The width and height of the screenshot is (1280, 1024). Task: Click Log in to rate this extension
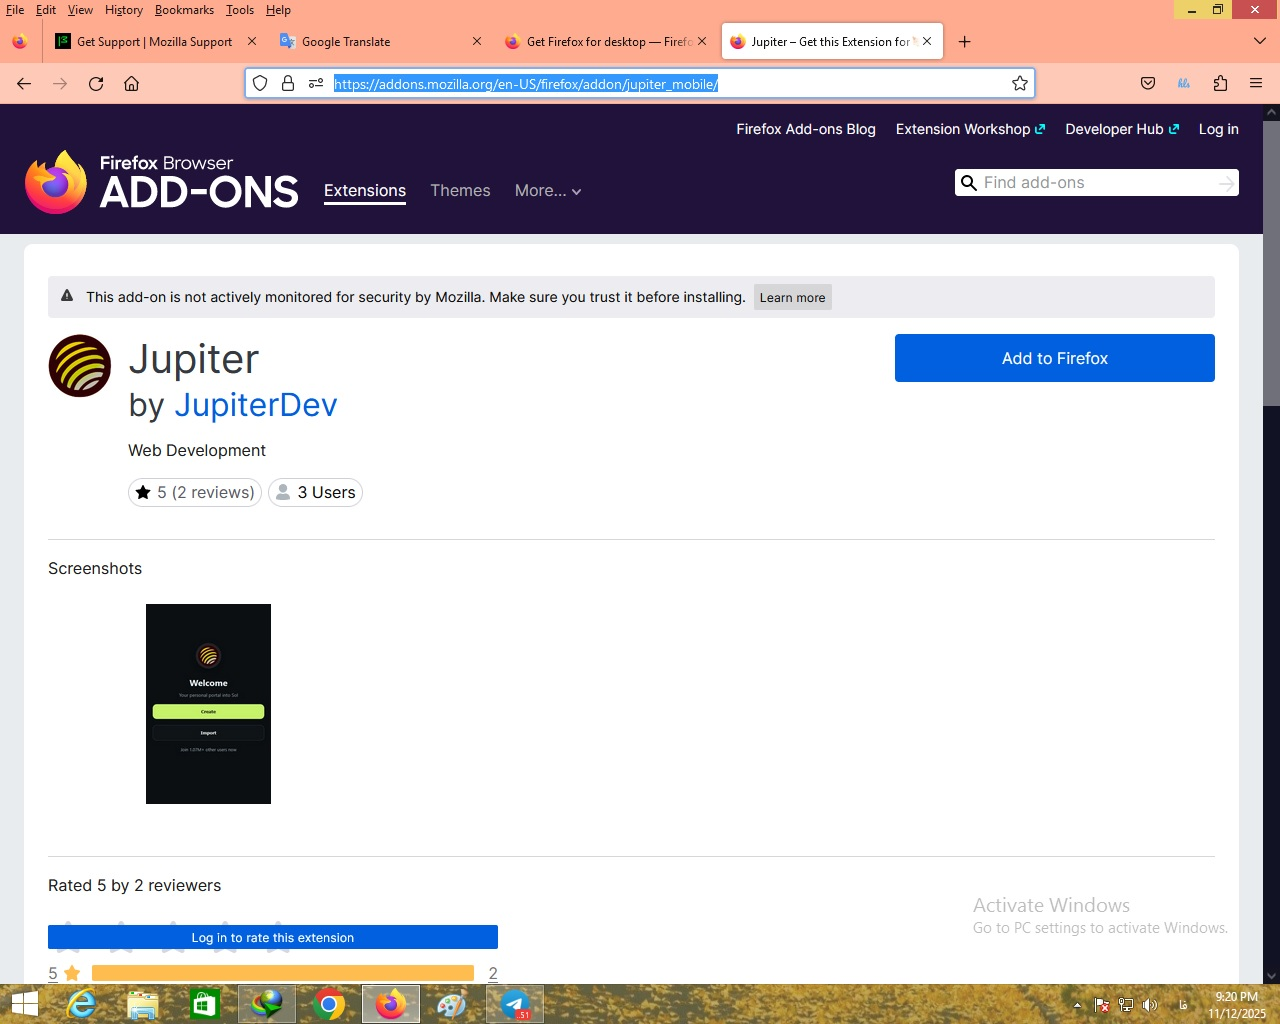click(273, 937)
